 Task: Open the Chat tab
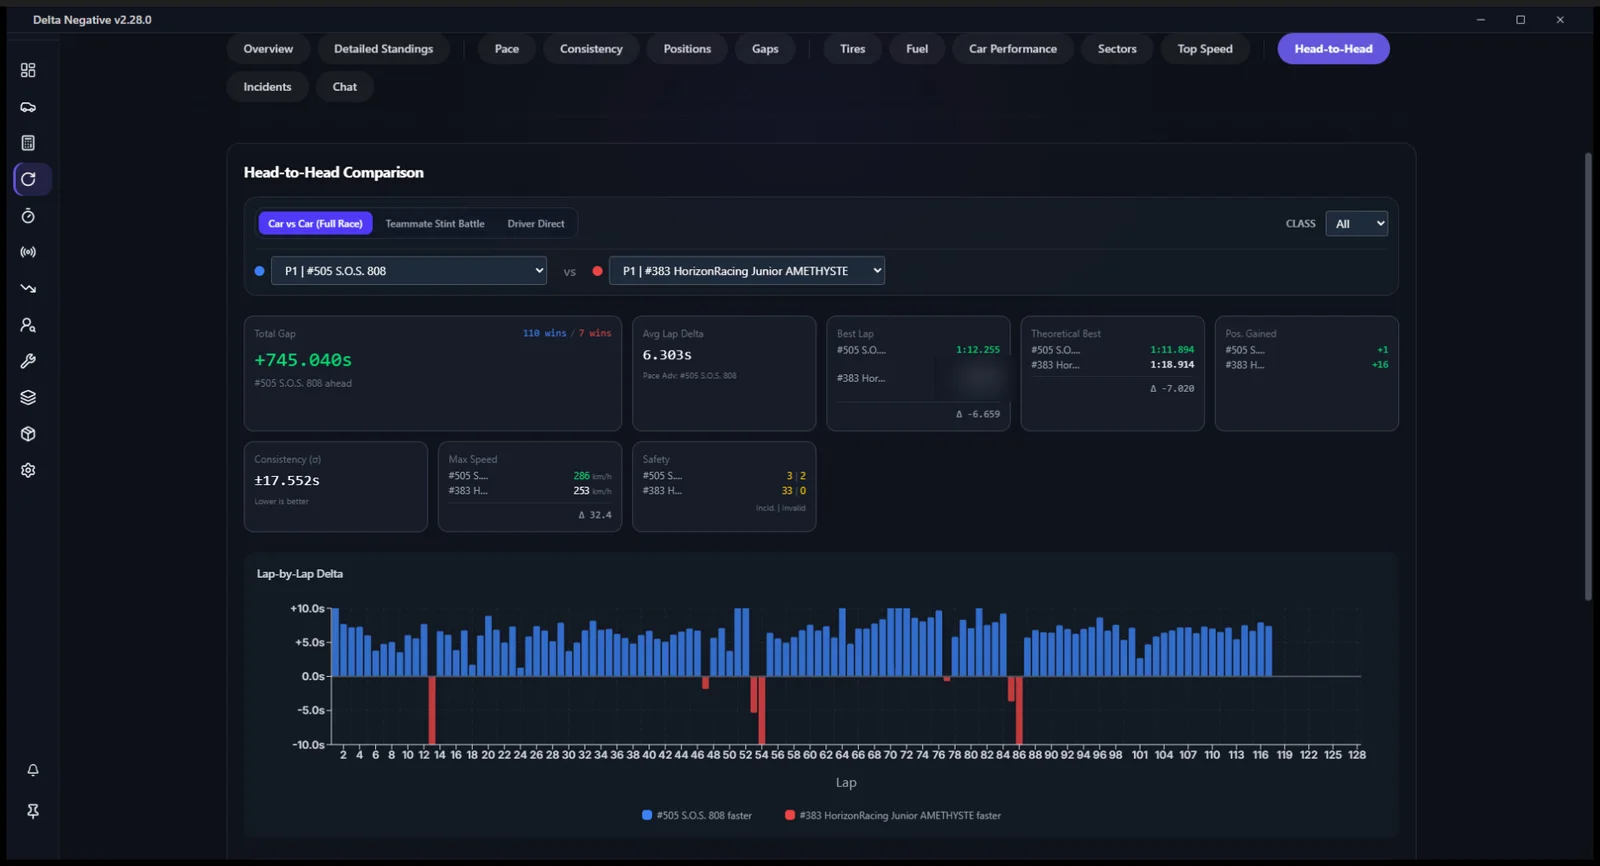coord(345,87)
